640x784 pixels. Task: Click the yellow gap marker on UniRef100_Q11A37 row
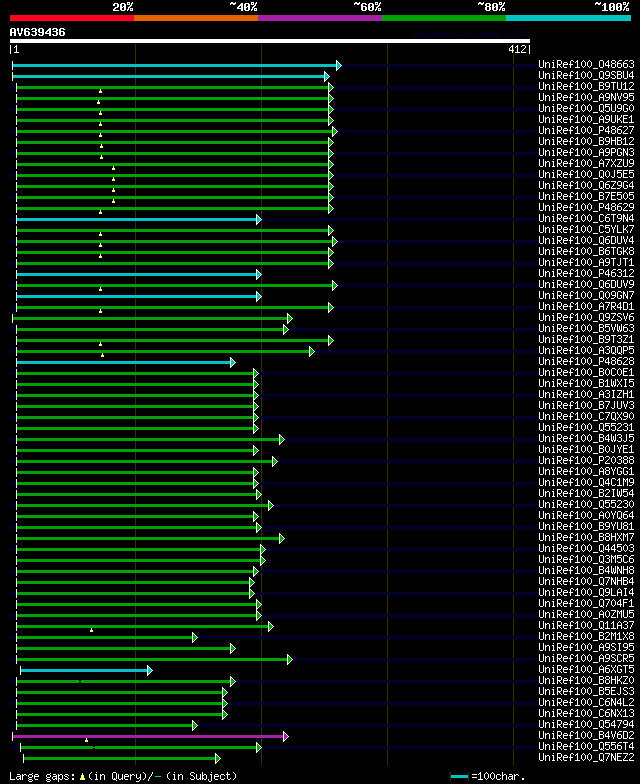92,630
